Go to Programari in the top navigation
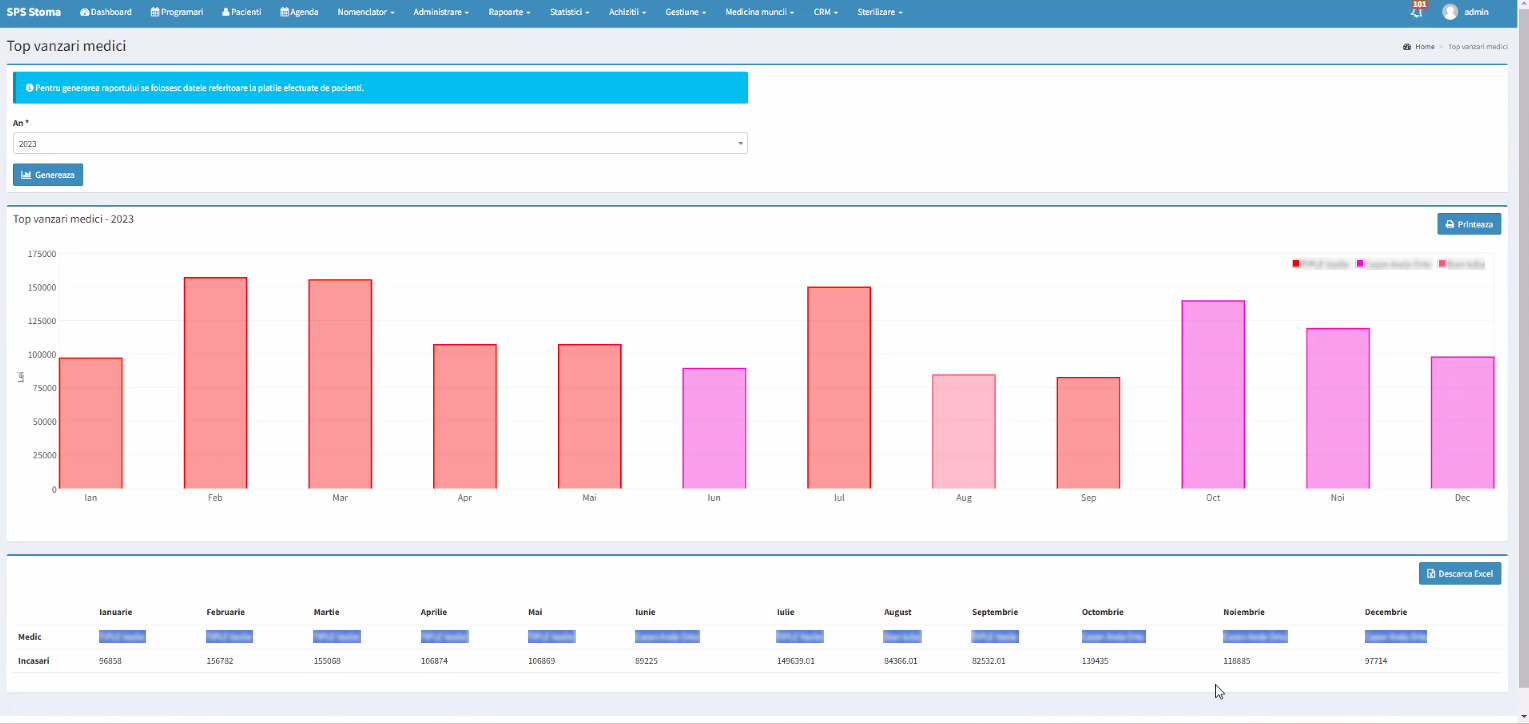 (177, 12)
